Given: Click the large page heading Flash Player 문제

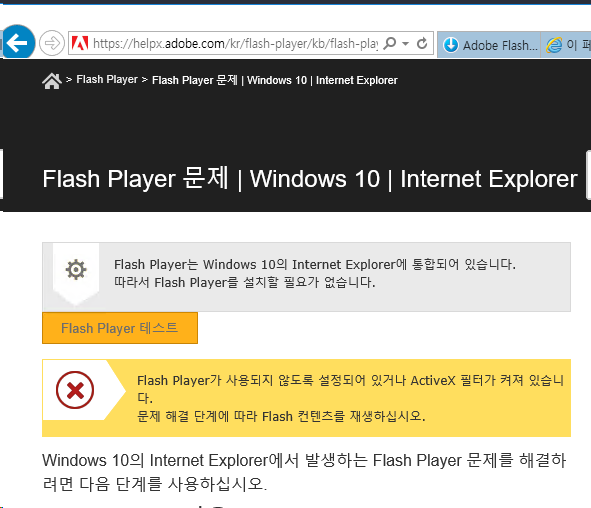Looking at the screenshot, I should [x=309, y=178].
